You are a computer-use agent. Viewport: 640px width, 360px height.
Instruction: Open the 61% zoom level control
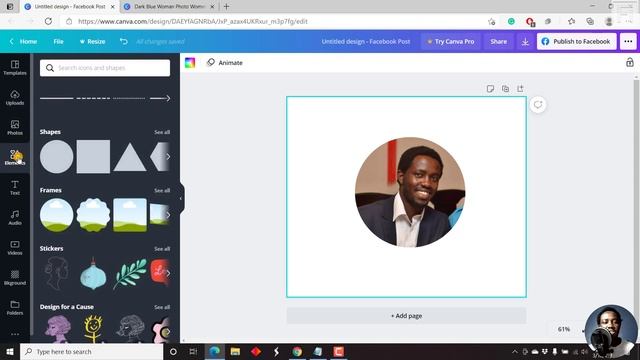coord(564,329)
